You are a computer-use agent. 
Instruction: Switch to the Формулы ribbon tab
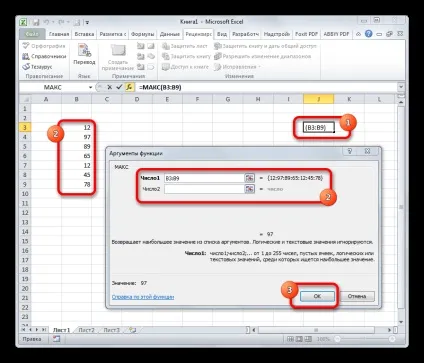tap(142, 34)
